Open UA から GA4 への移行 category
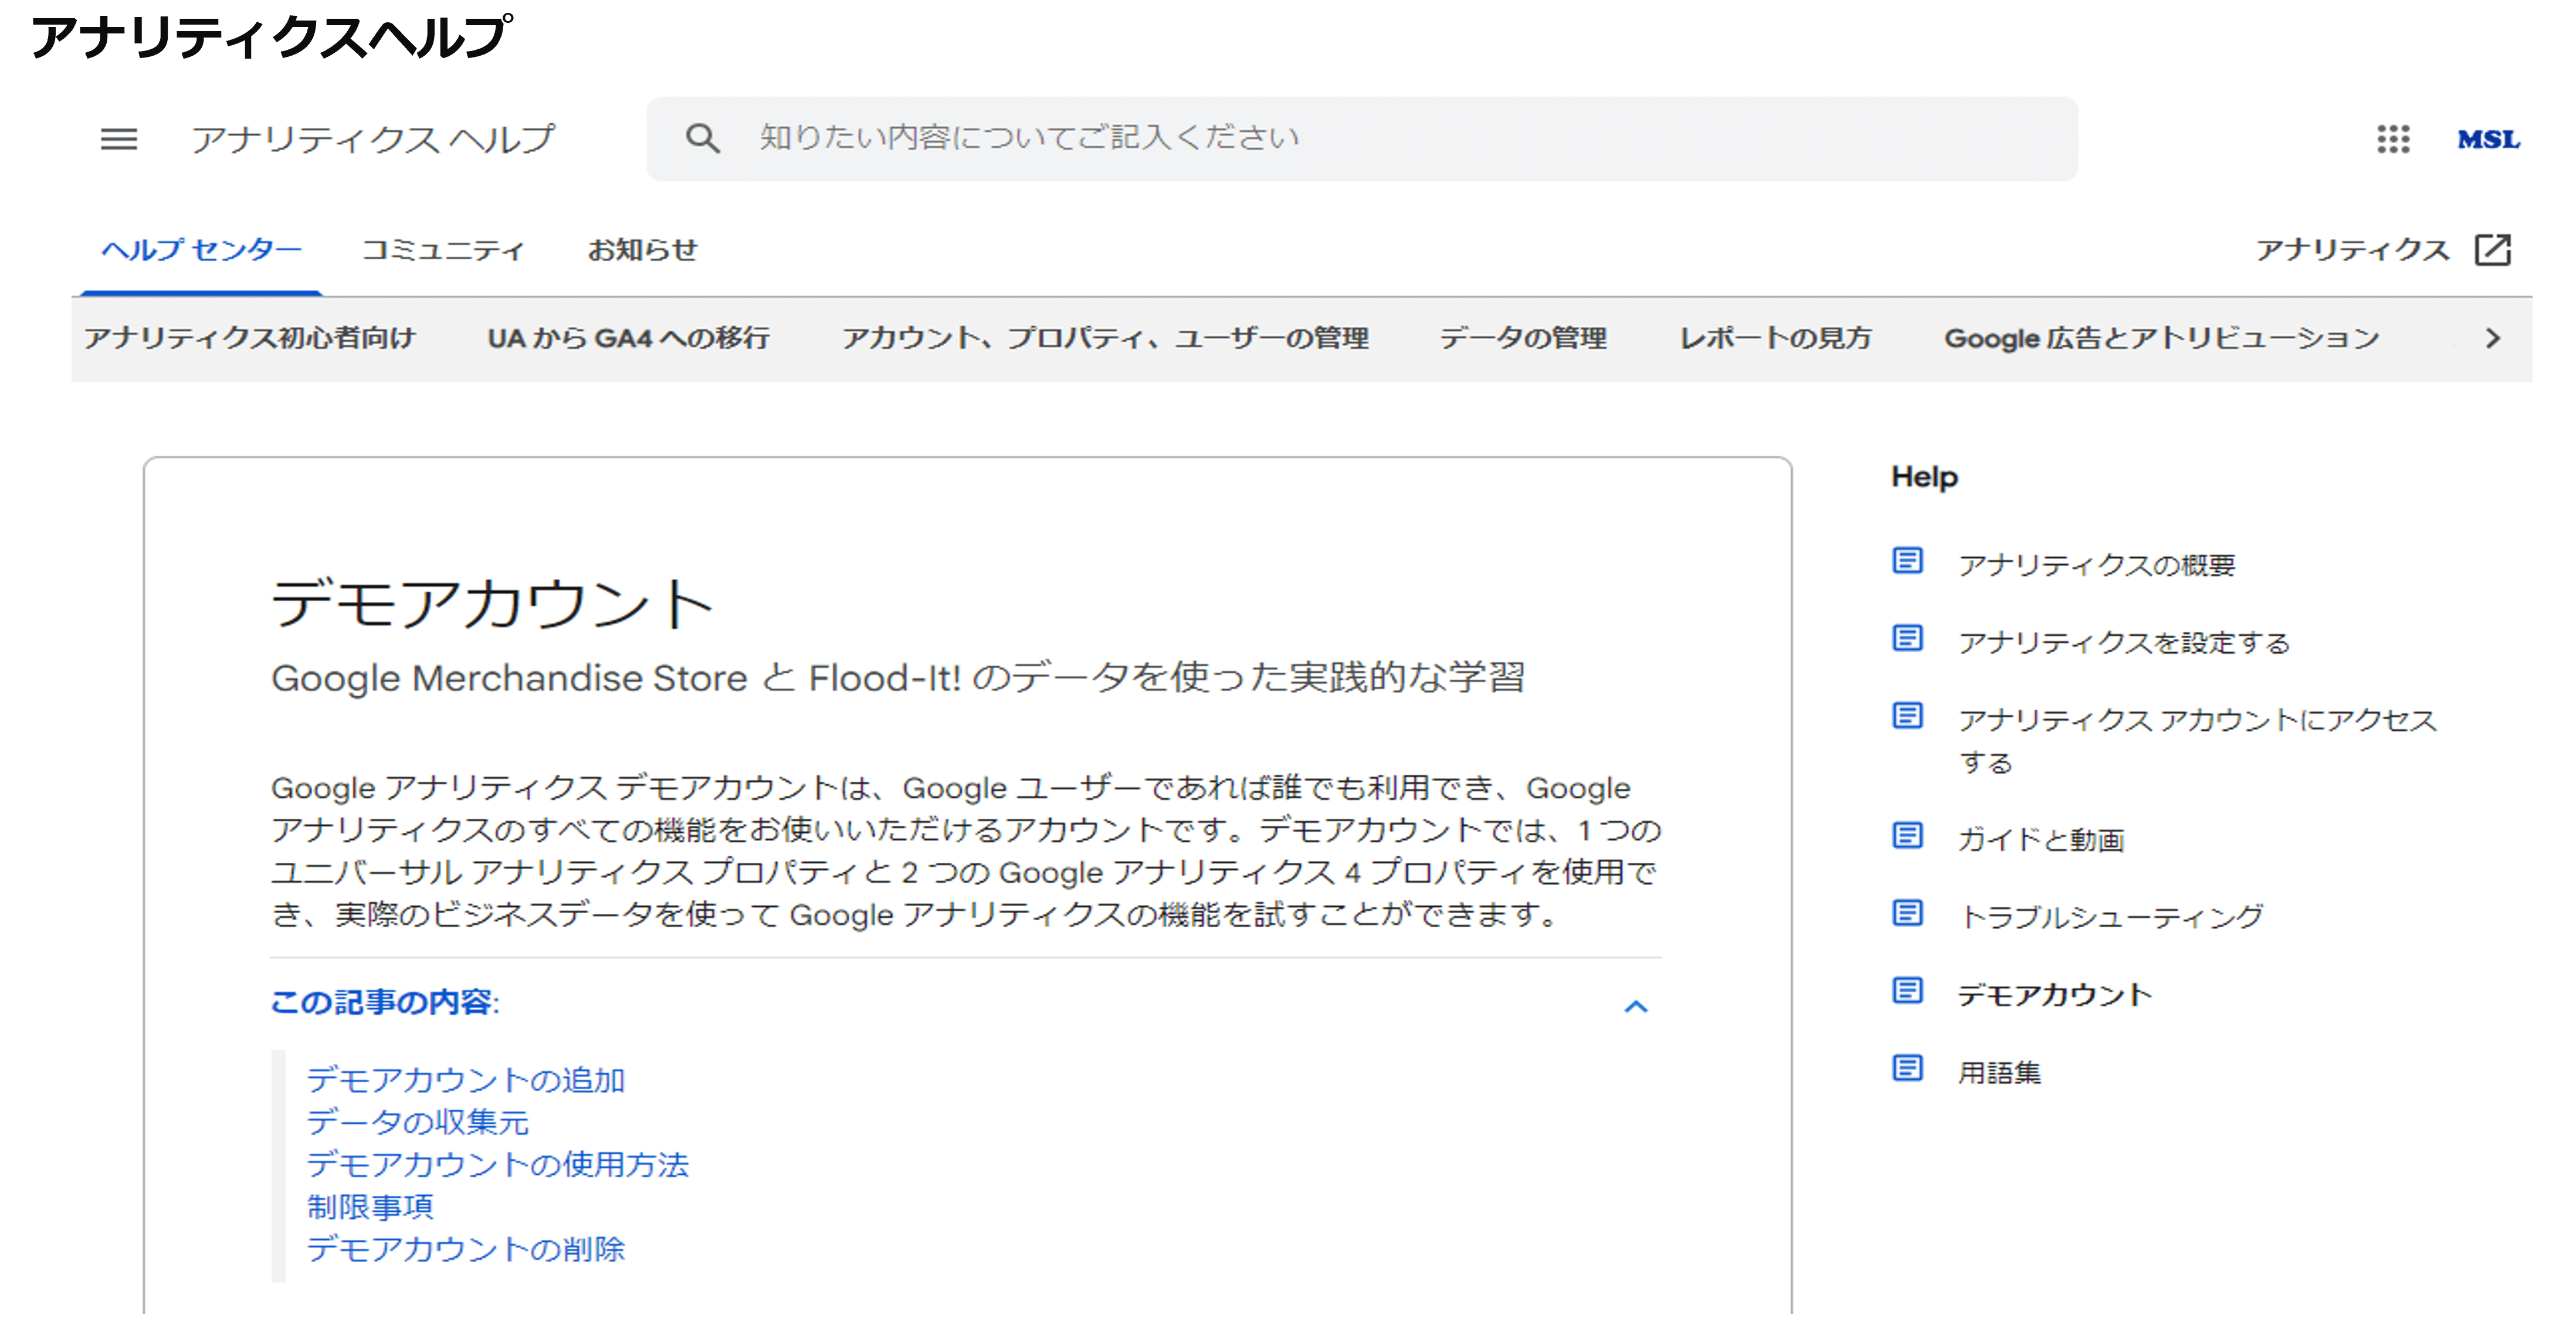This screenshot has width=2576, height=1322. pos(628,339)
